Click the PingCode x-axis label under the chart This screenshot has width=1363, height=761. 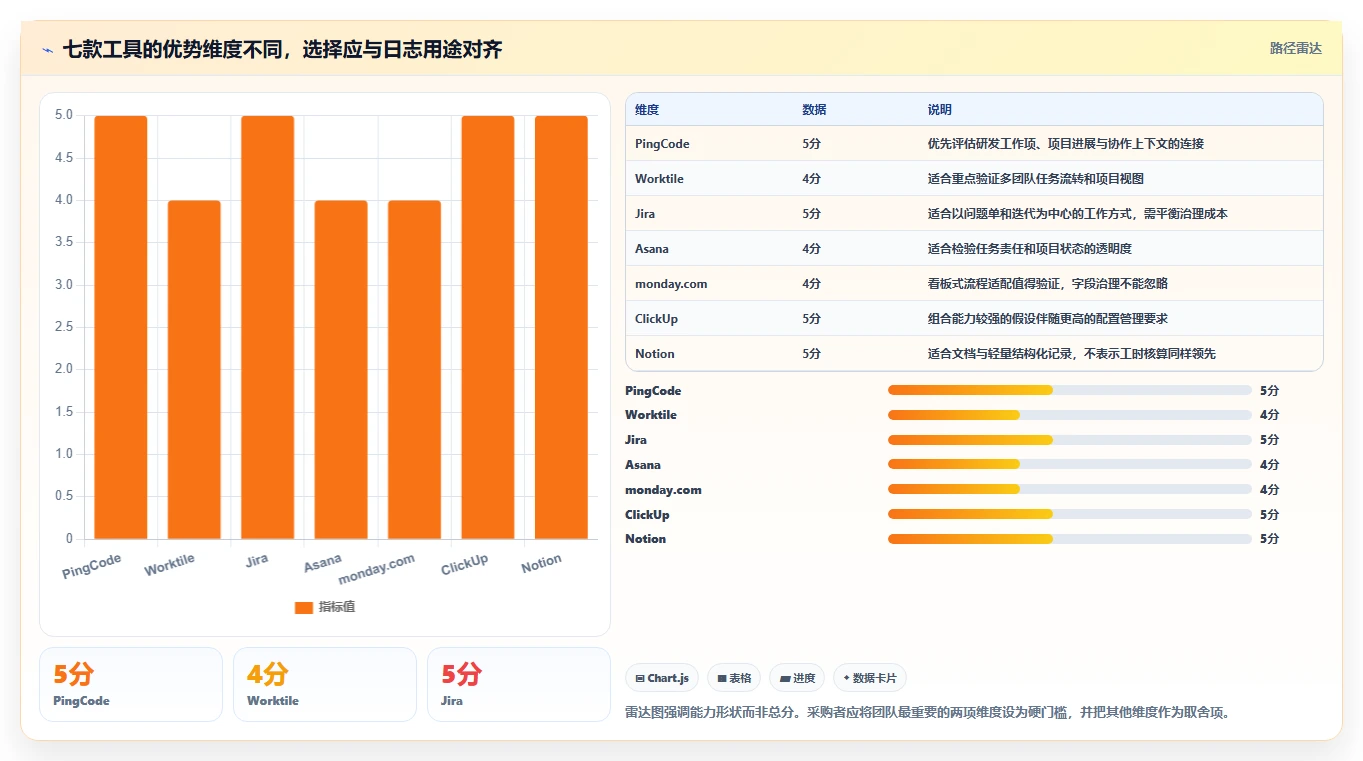(92, 566)
